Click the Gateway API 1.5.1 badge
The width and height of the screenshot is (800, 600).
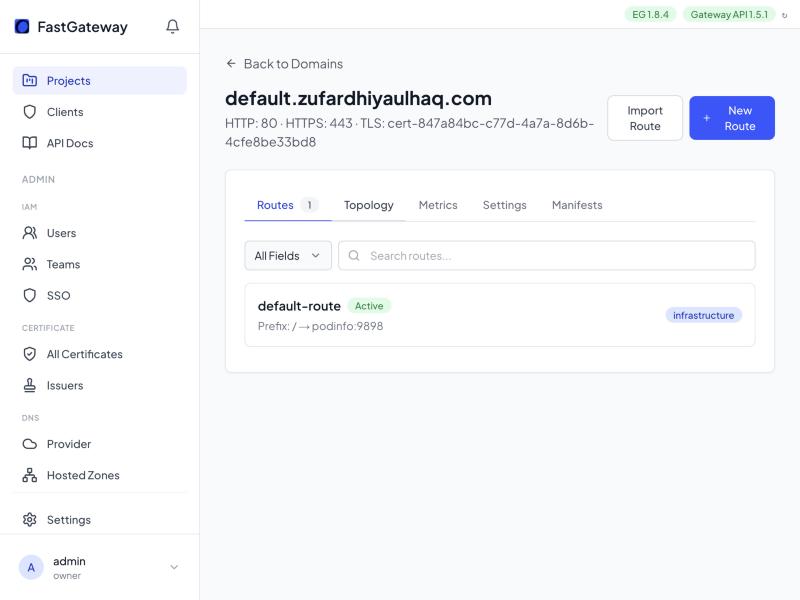pos(729,14)
